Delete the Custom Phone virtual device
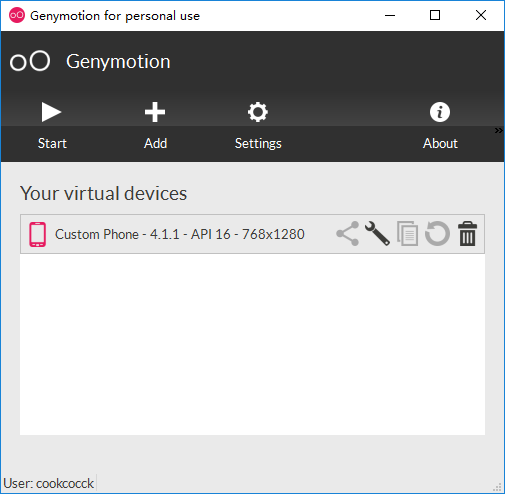The image size is (505, 494). click(468, 234)
